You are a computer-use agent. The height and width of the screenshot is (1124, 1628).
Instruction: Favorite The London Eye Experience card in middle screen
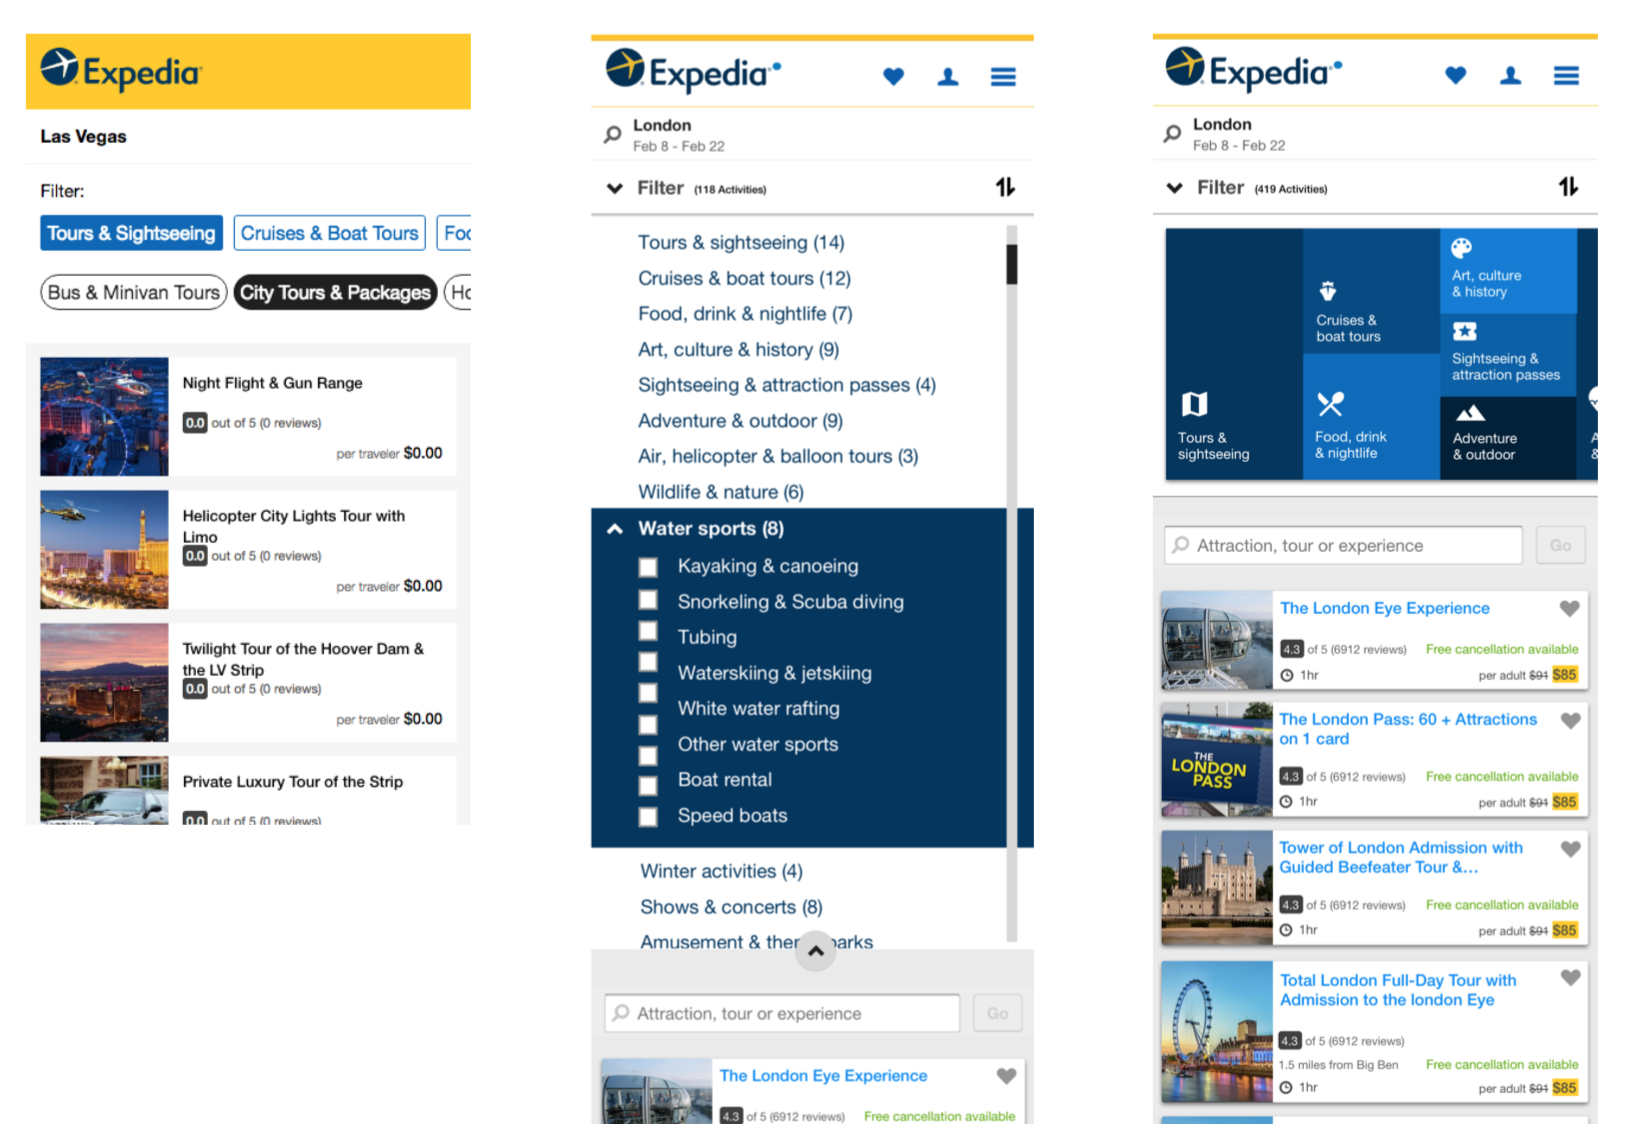click(1006, 1076)
